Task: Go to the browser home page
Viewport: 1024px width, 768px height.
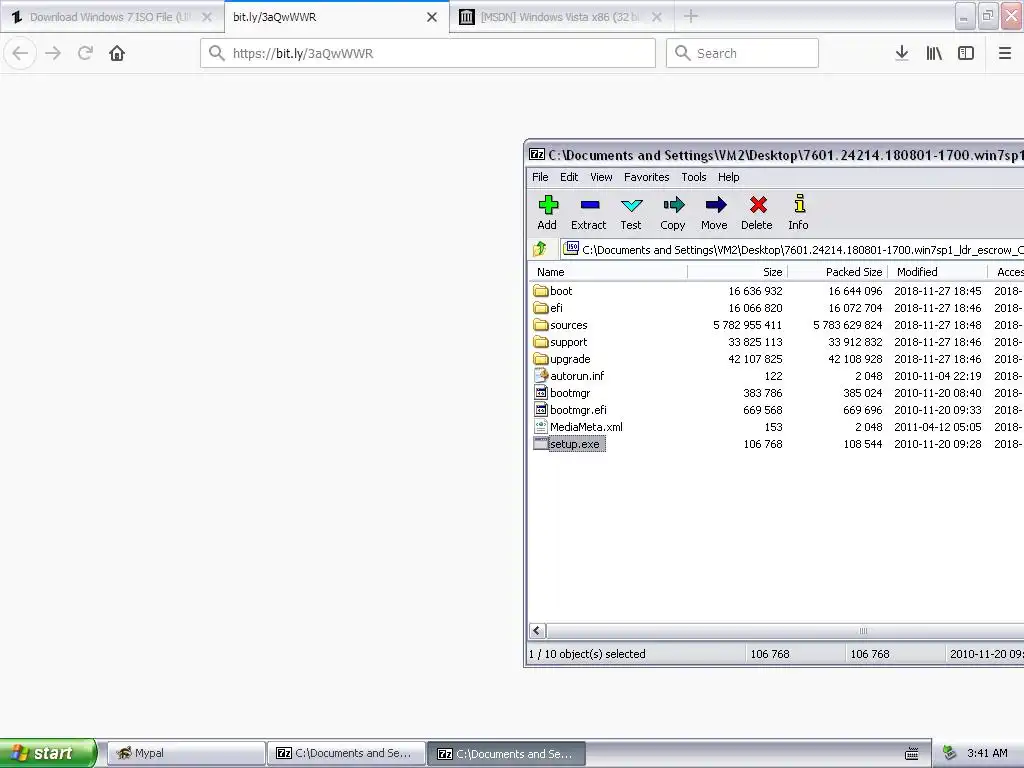Action: [117, 53]
